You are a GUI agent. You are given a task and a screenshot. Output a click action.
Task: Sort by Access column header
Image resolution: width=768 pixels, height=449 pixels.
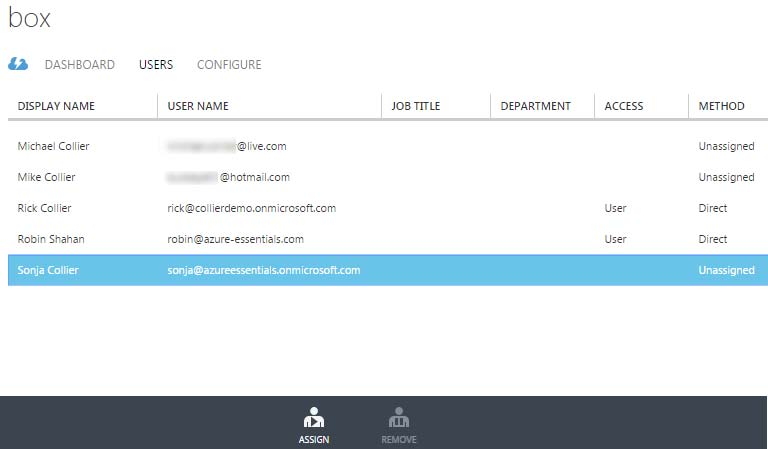(x=624, y=106)
